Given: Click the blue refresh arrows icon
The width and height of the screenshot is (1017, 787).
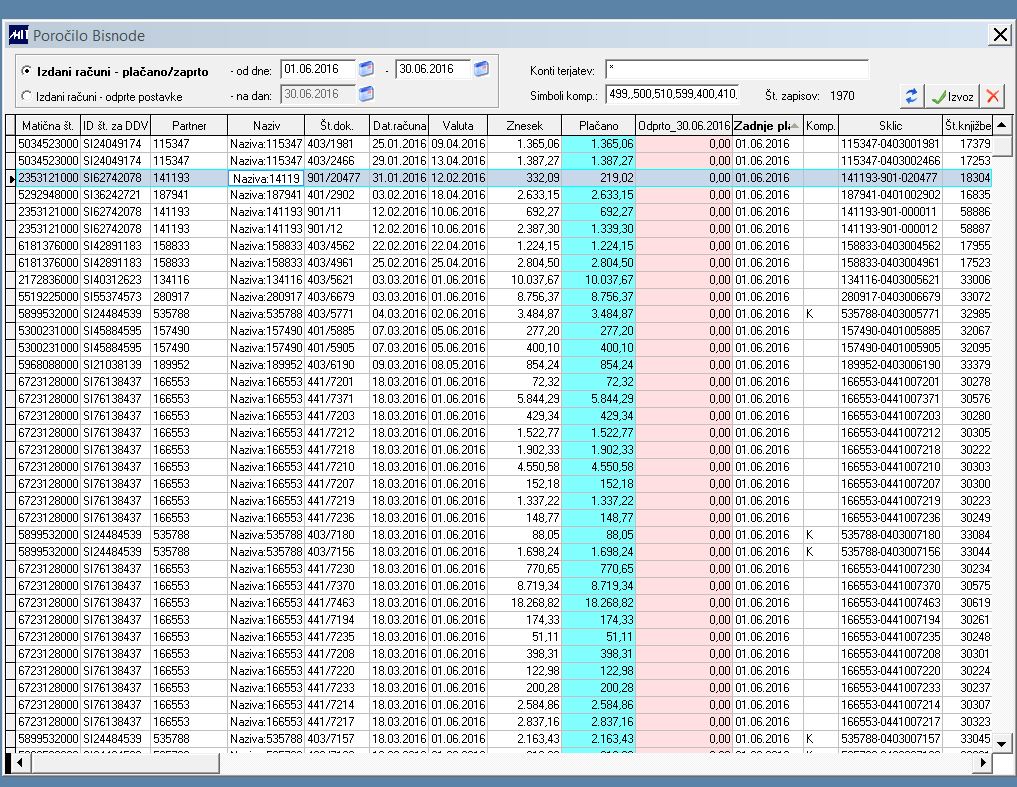Looking at the screenshot, I should point(911,96).
